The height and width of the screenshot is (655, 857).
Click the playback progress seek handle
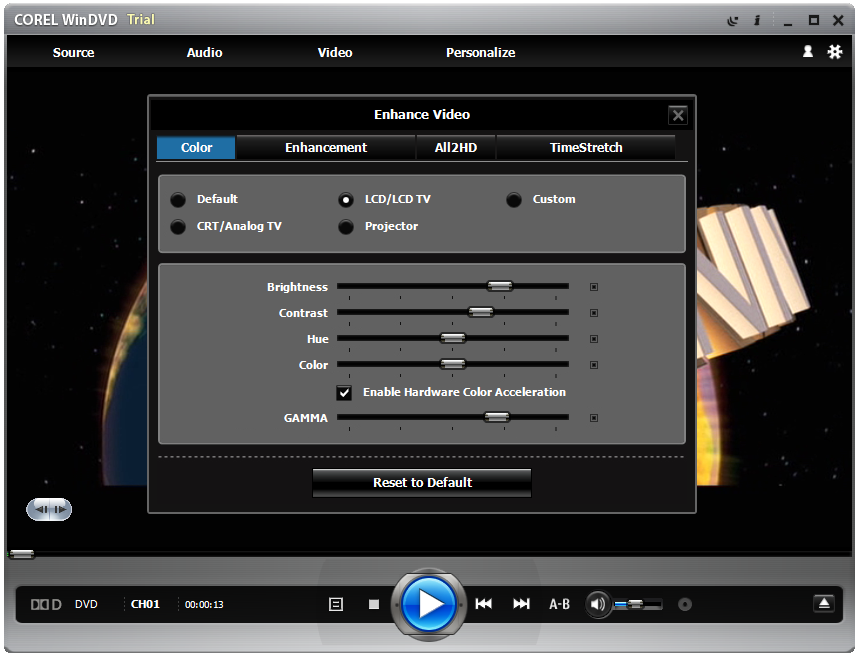point(22,554)
